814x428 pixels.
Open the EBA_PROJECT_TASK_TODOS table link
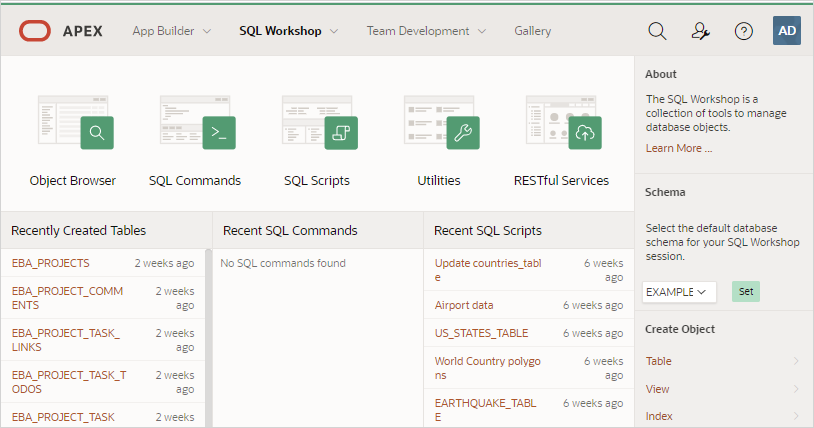69,382
